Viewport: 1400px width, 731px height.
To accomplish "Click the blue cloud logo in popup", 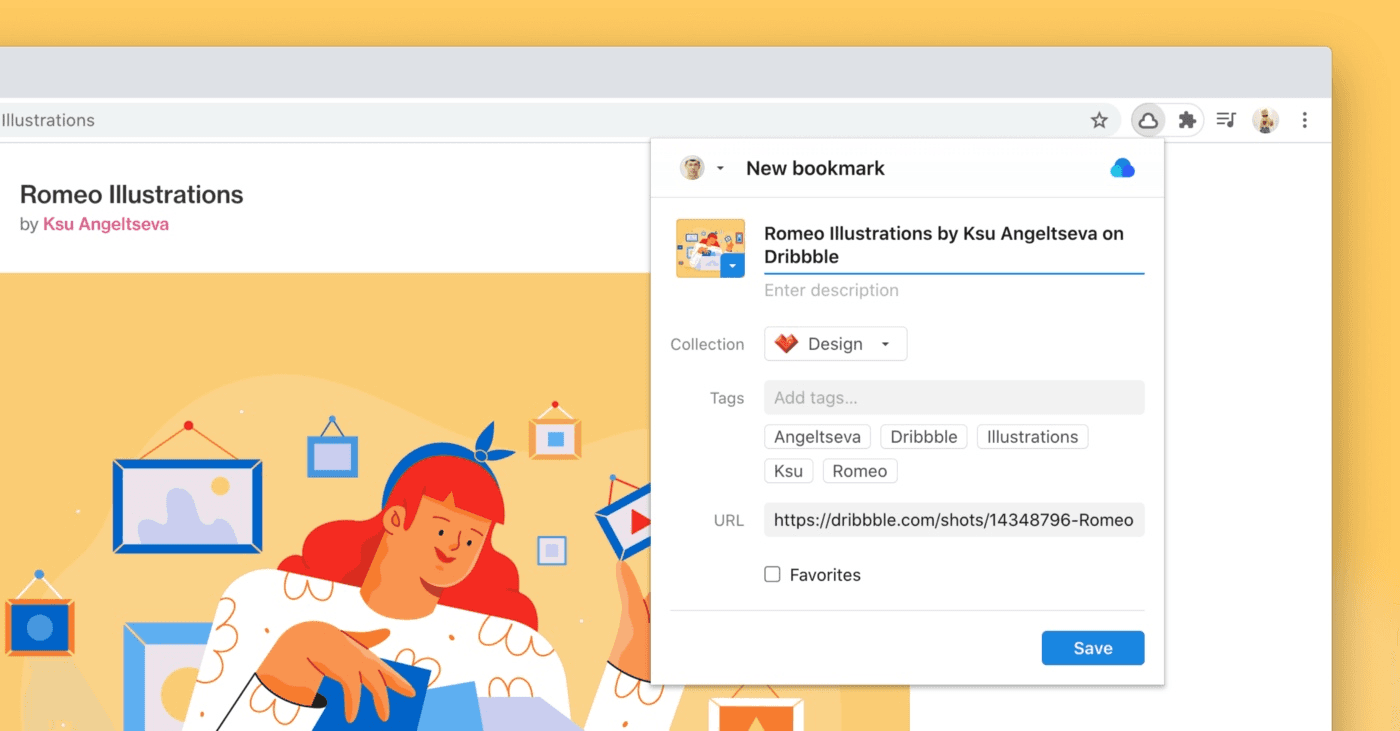I will point(1122,168).
